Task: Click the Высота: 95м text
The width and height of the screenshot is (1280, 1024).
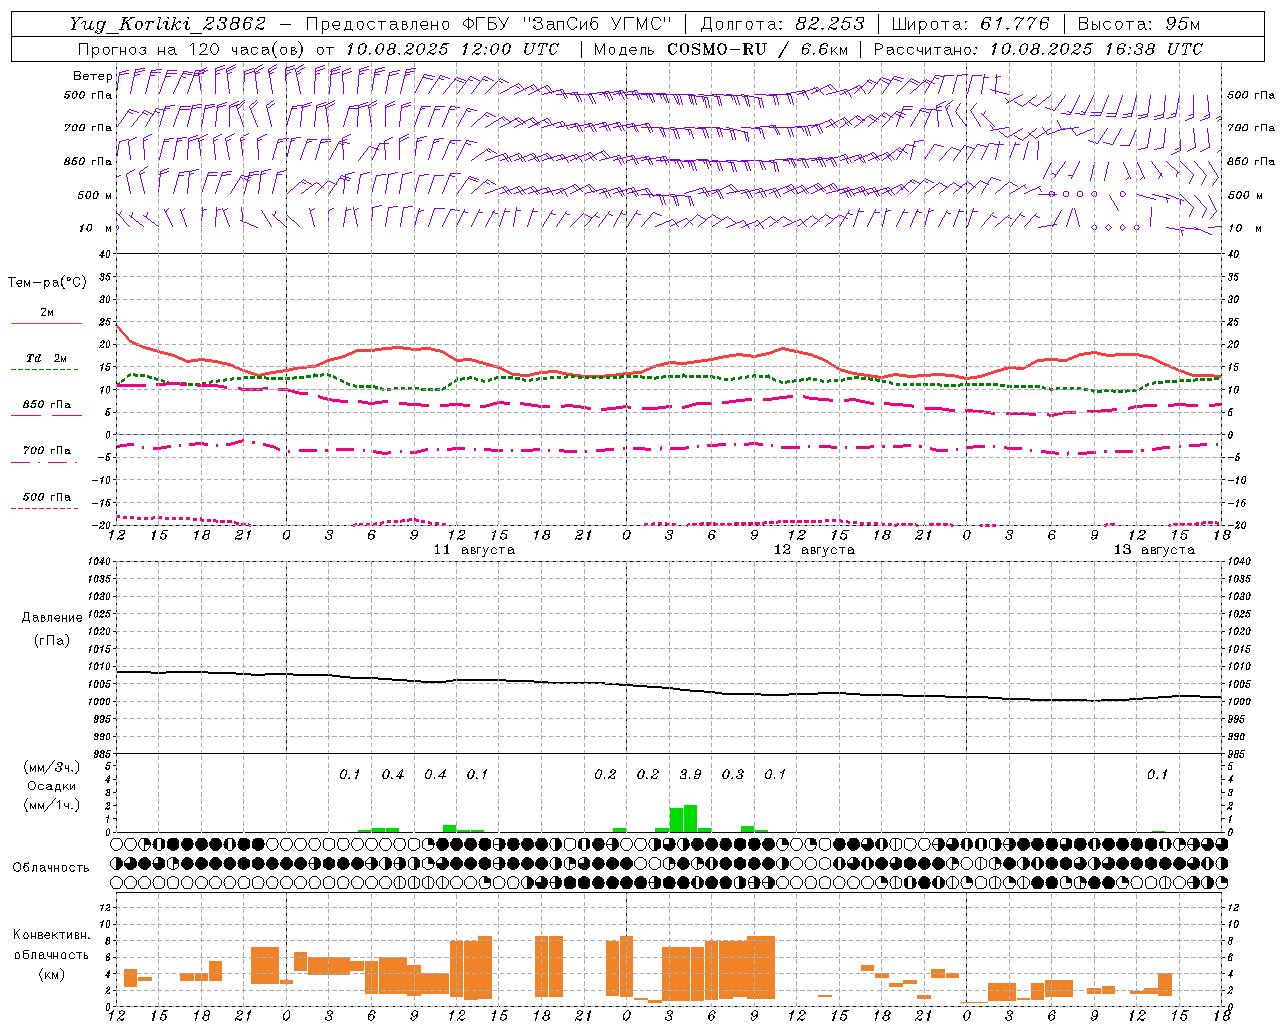Action: pos(1137,24)
